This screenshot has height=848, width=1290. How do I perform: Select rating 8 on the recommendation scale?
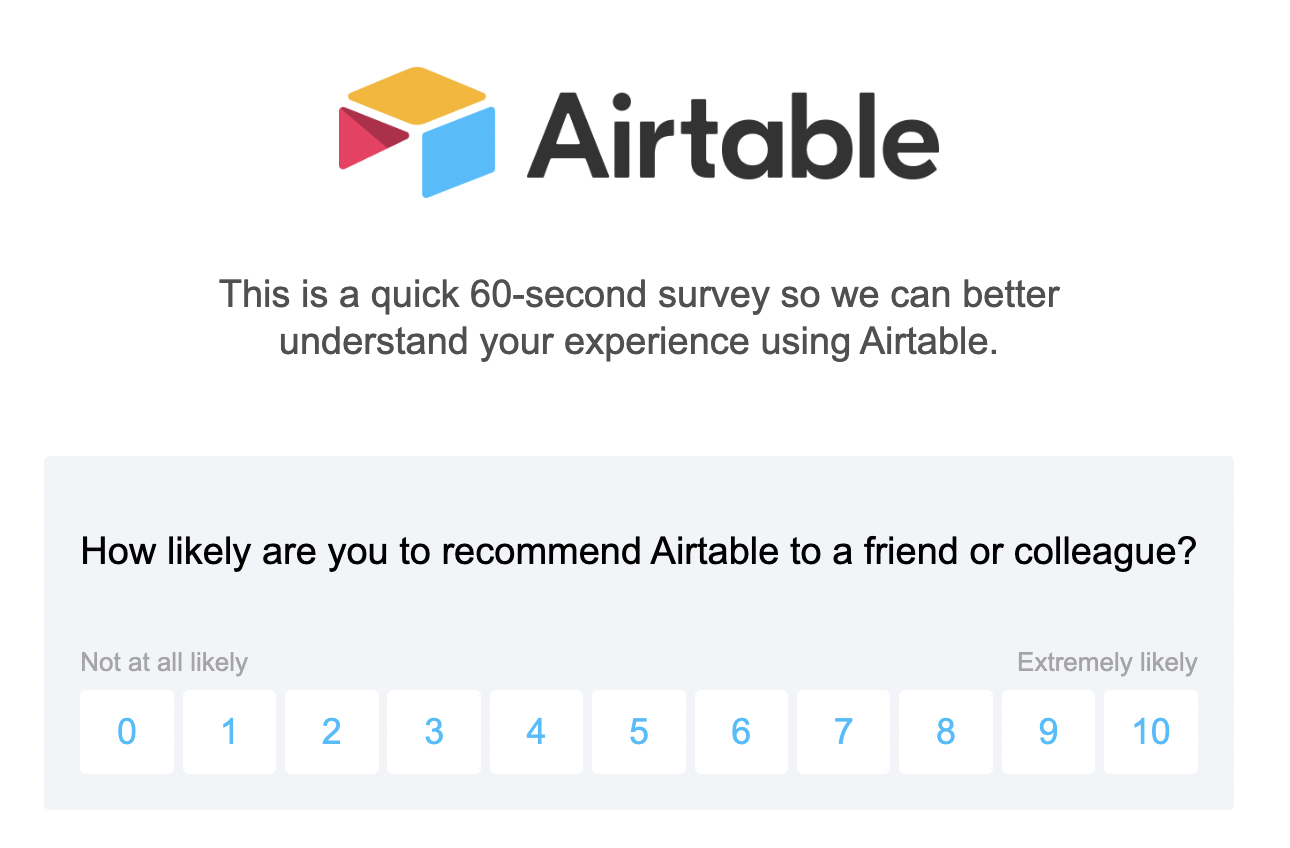tap(945, 732)
